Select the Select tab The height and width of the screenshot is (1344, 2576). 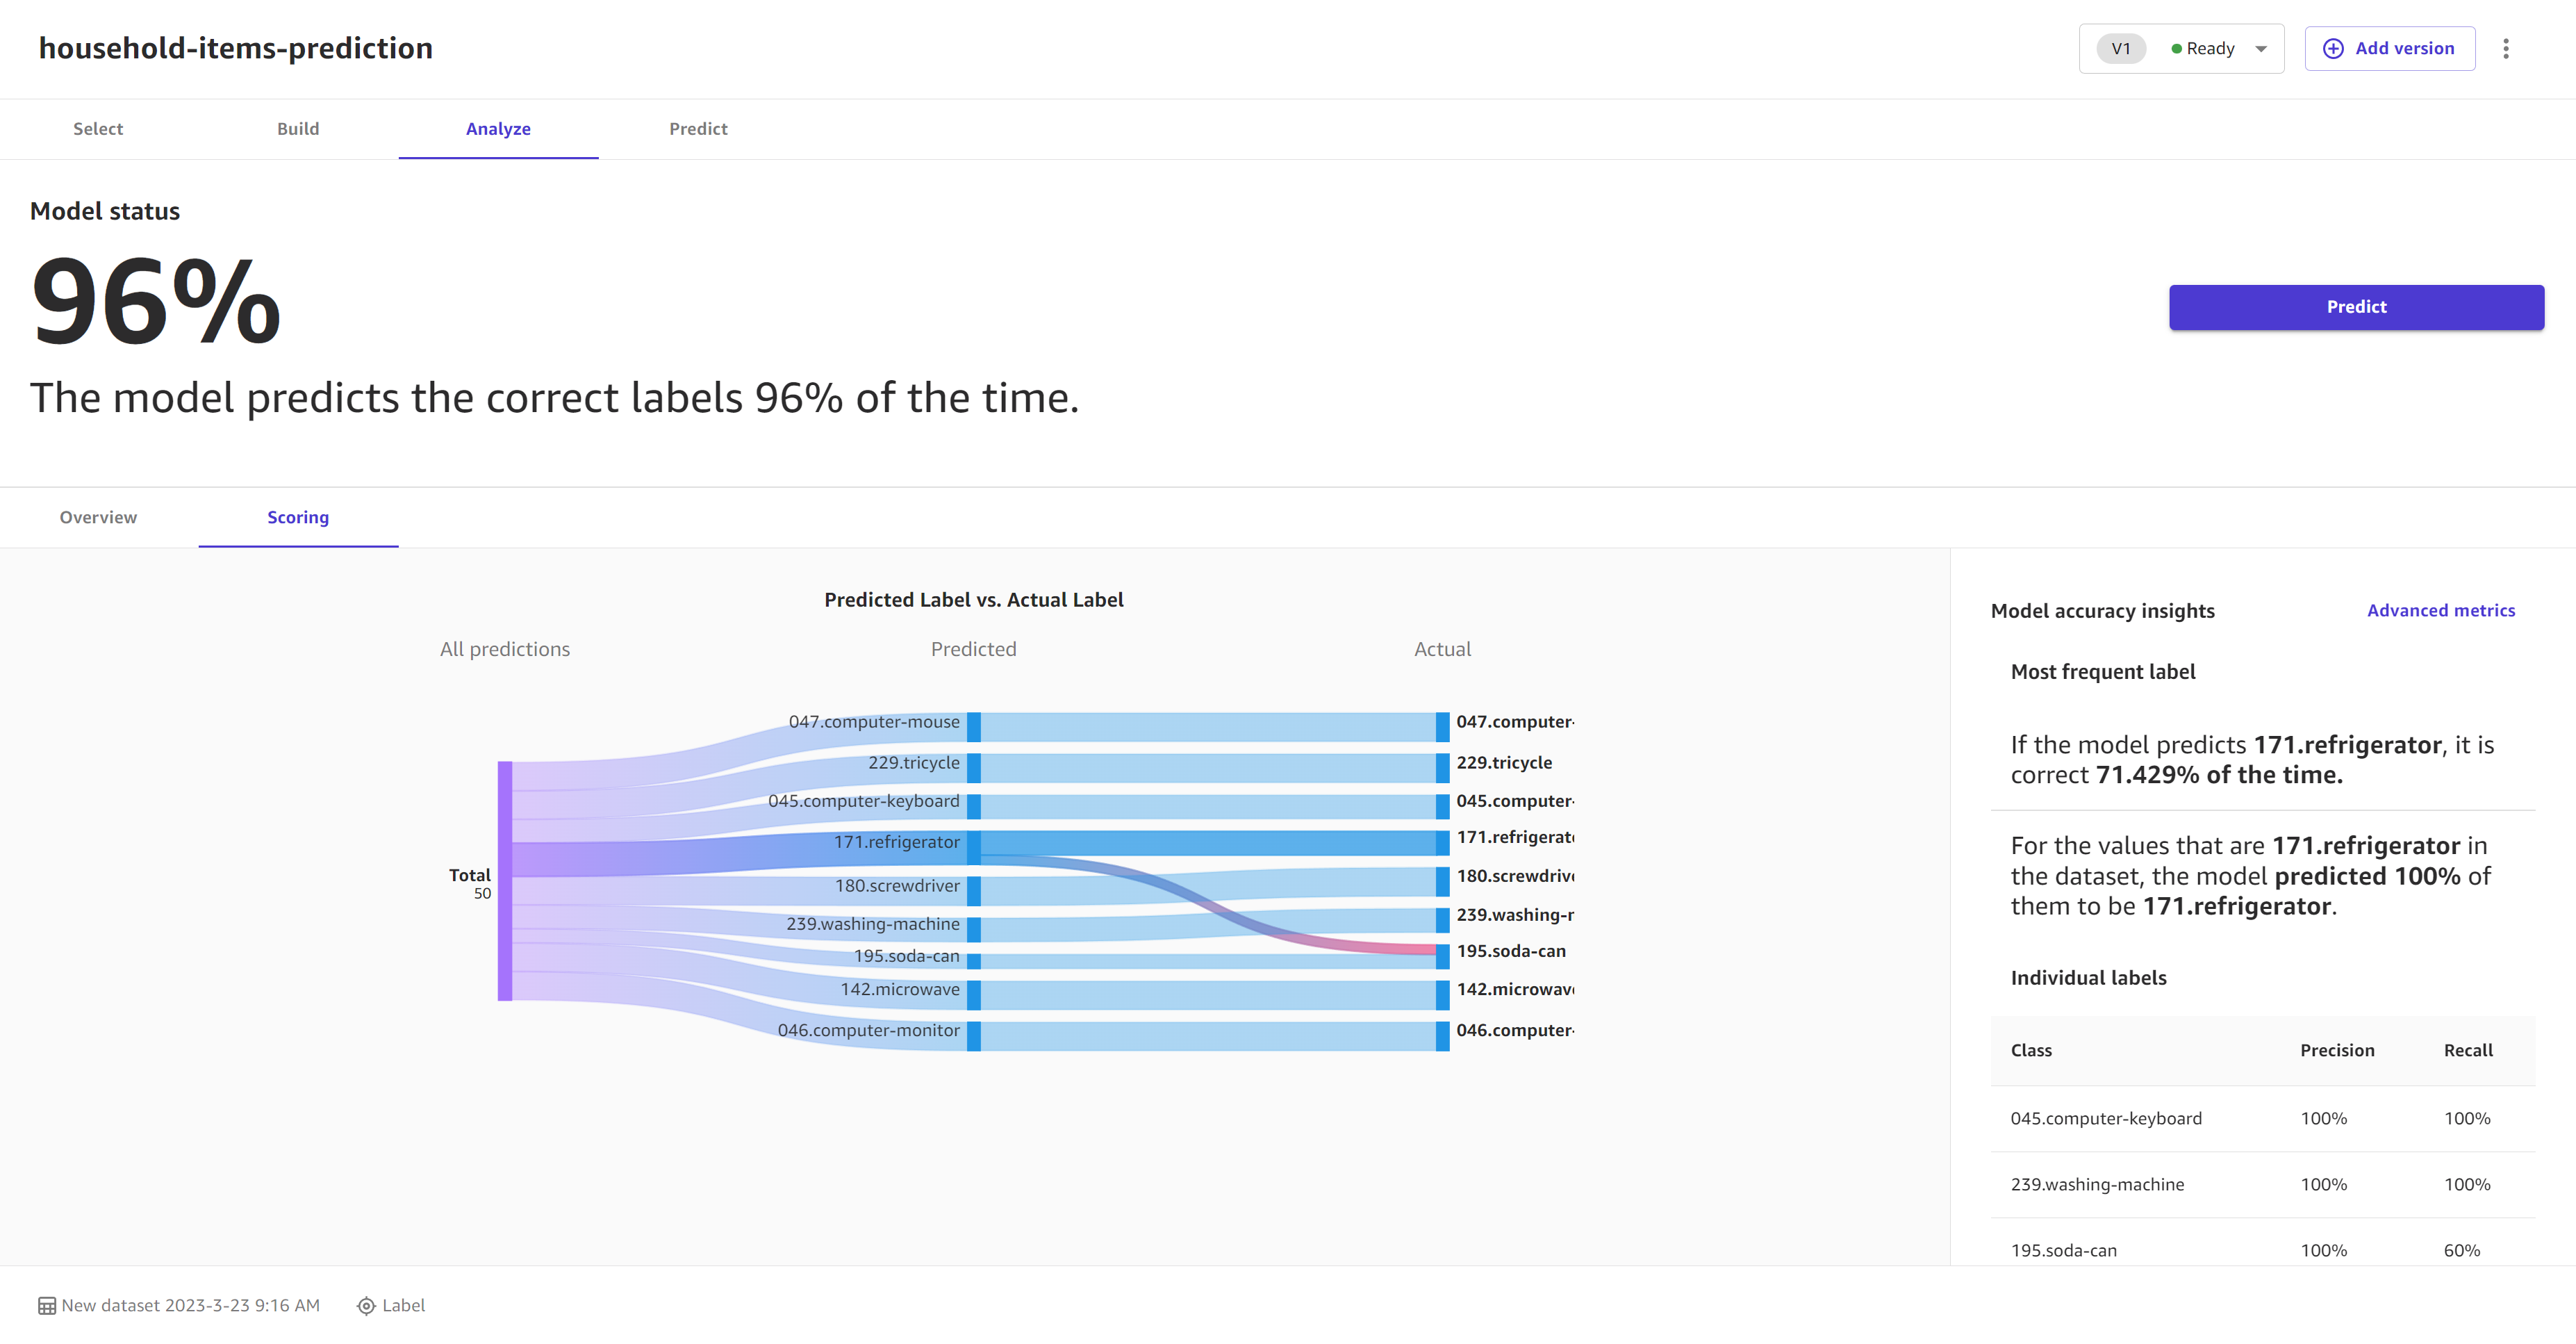[x=99, y=128]
